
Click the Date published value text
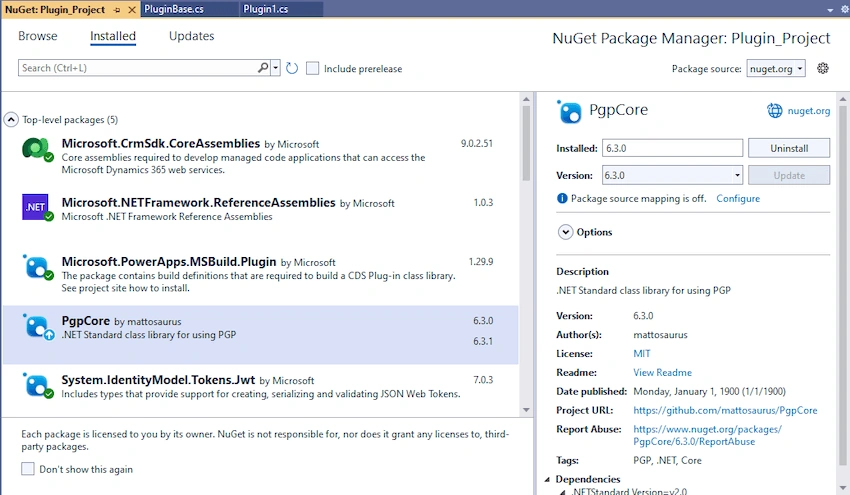pos(709,391)
